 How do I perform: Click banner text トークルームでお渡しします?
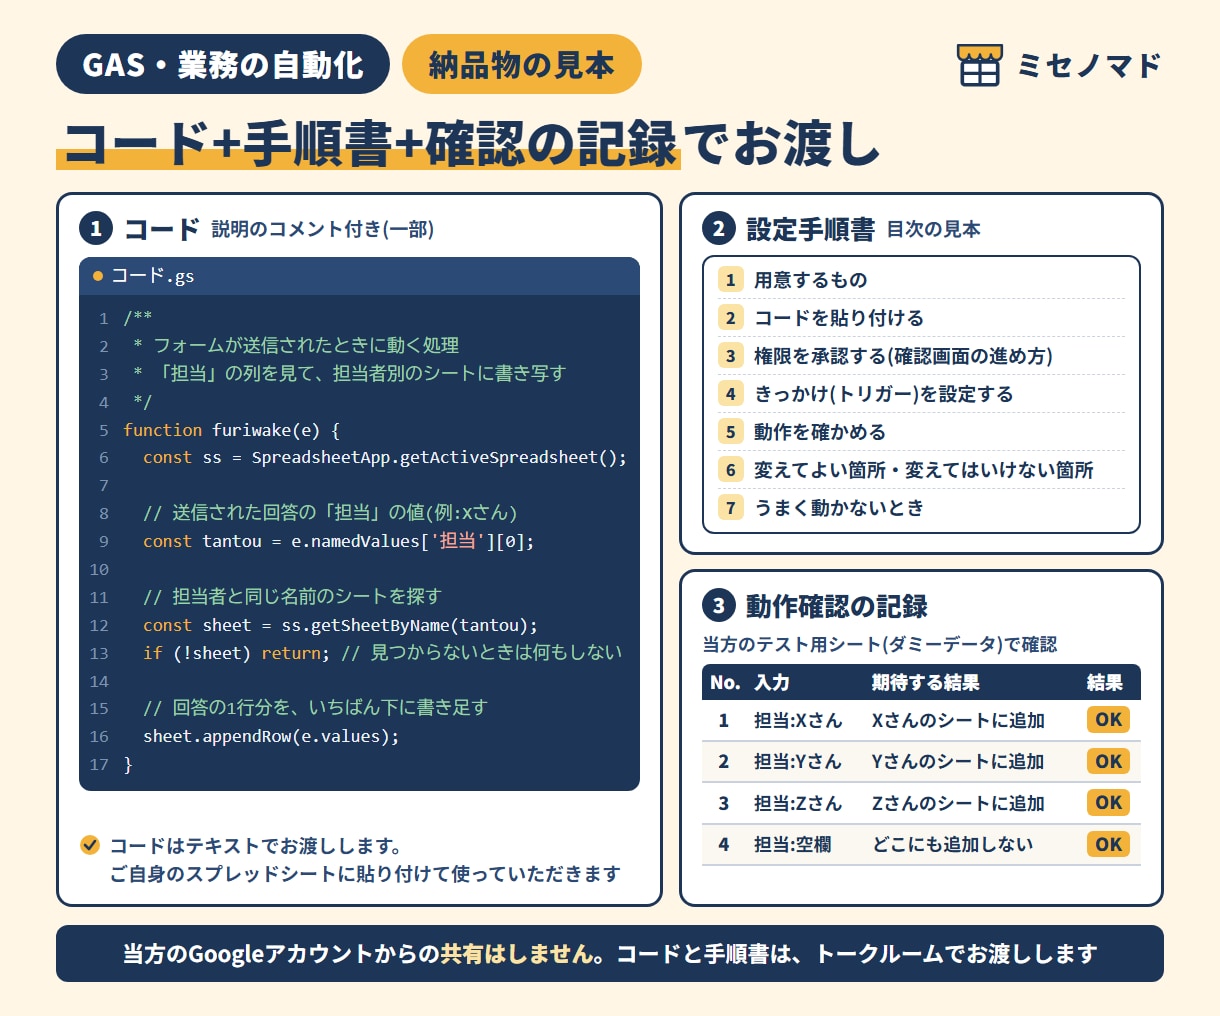click(957, 954)
